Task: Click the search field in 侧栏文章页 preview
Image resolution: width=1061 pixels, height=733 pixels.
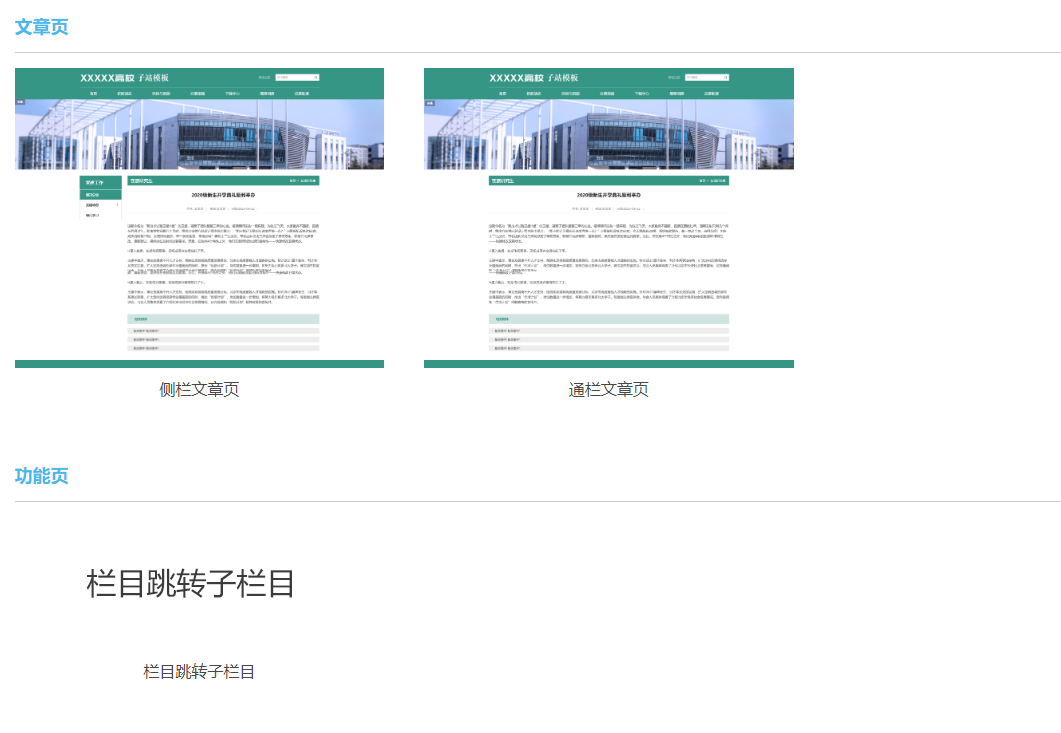Action: tap(293, 77)
